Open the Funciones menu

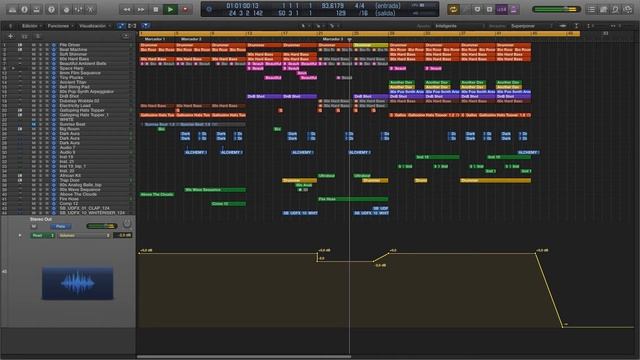pyautogui.click(x=60, y=26)
